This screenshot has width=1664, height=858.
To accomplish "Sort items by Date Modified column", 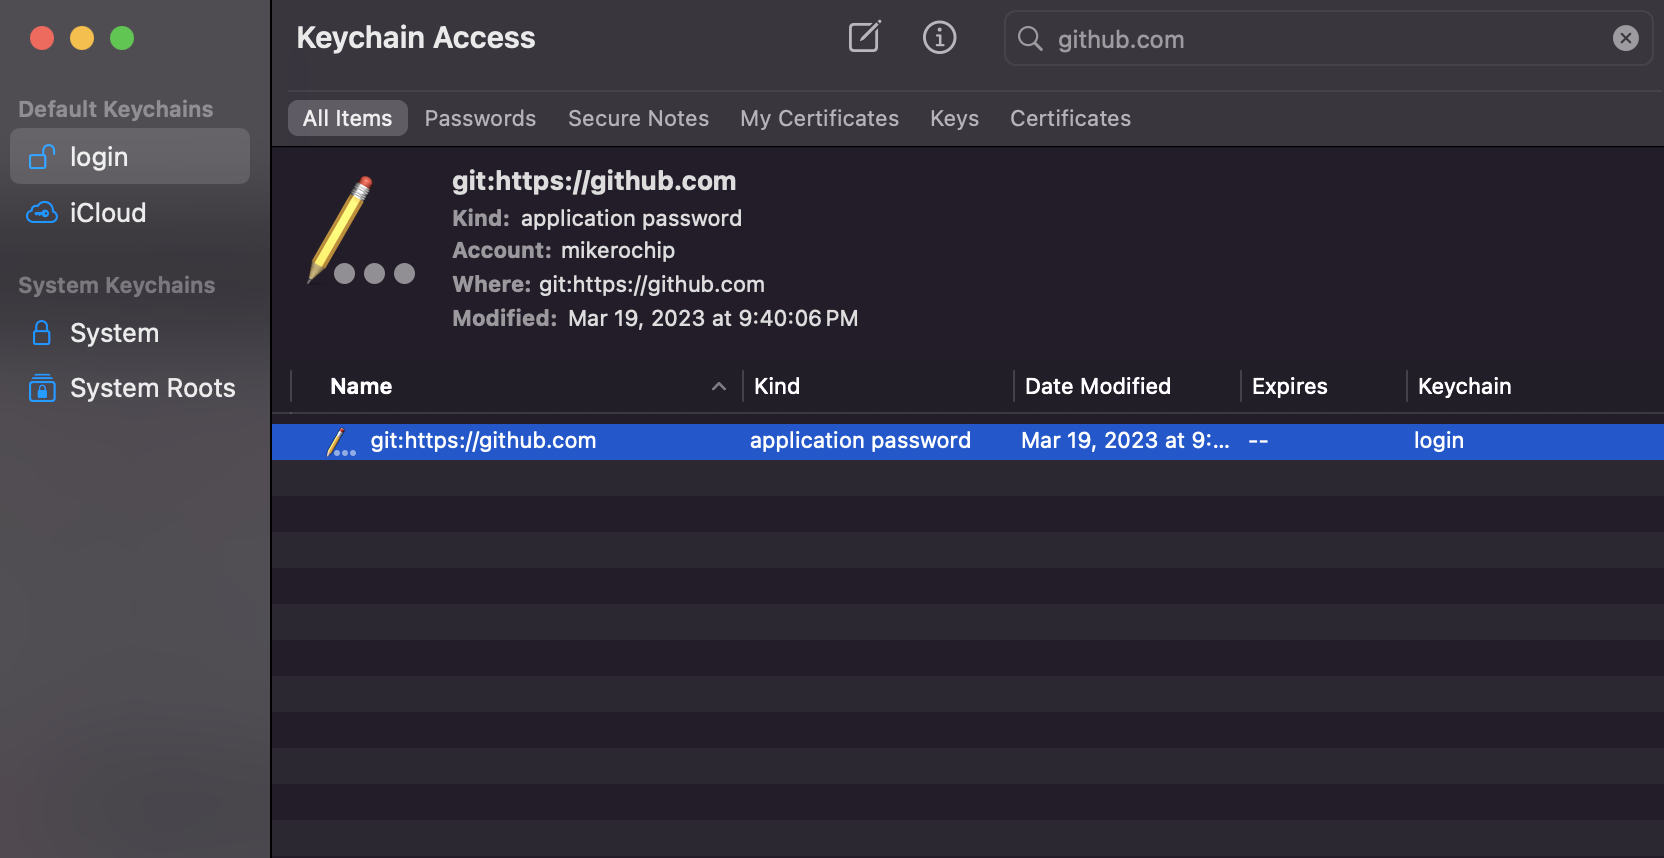I will (x=1097, y=386).
